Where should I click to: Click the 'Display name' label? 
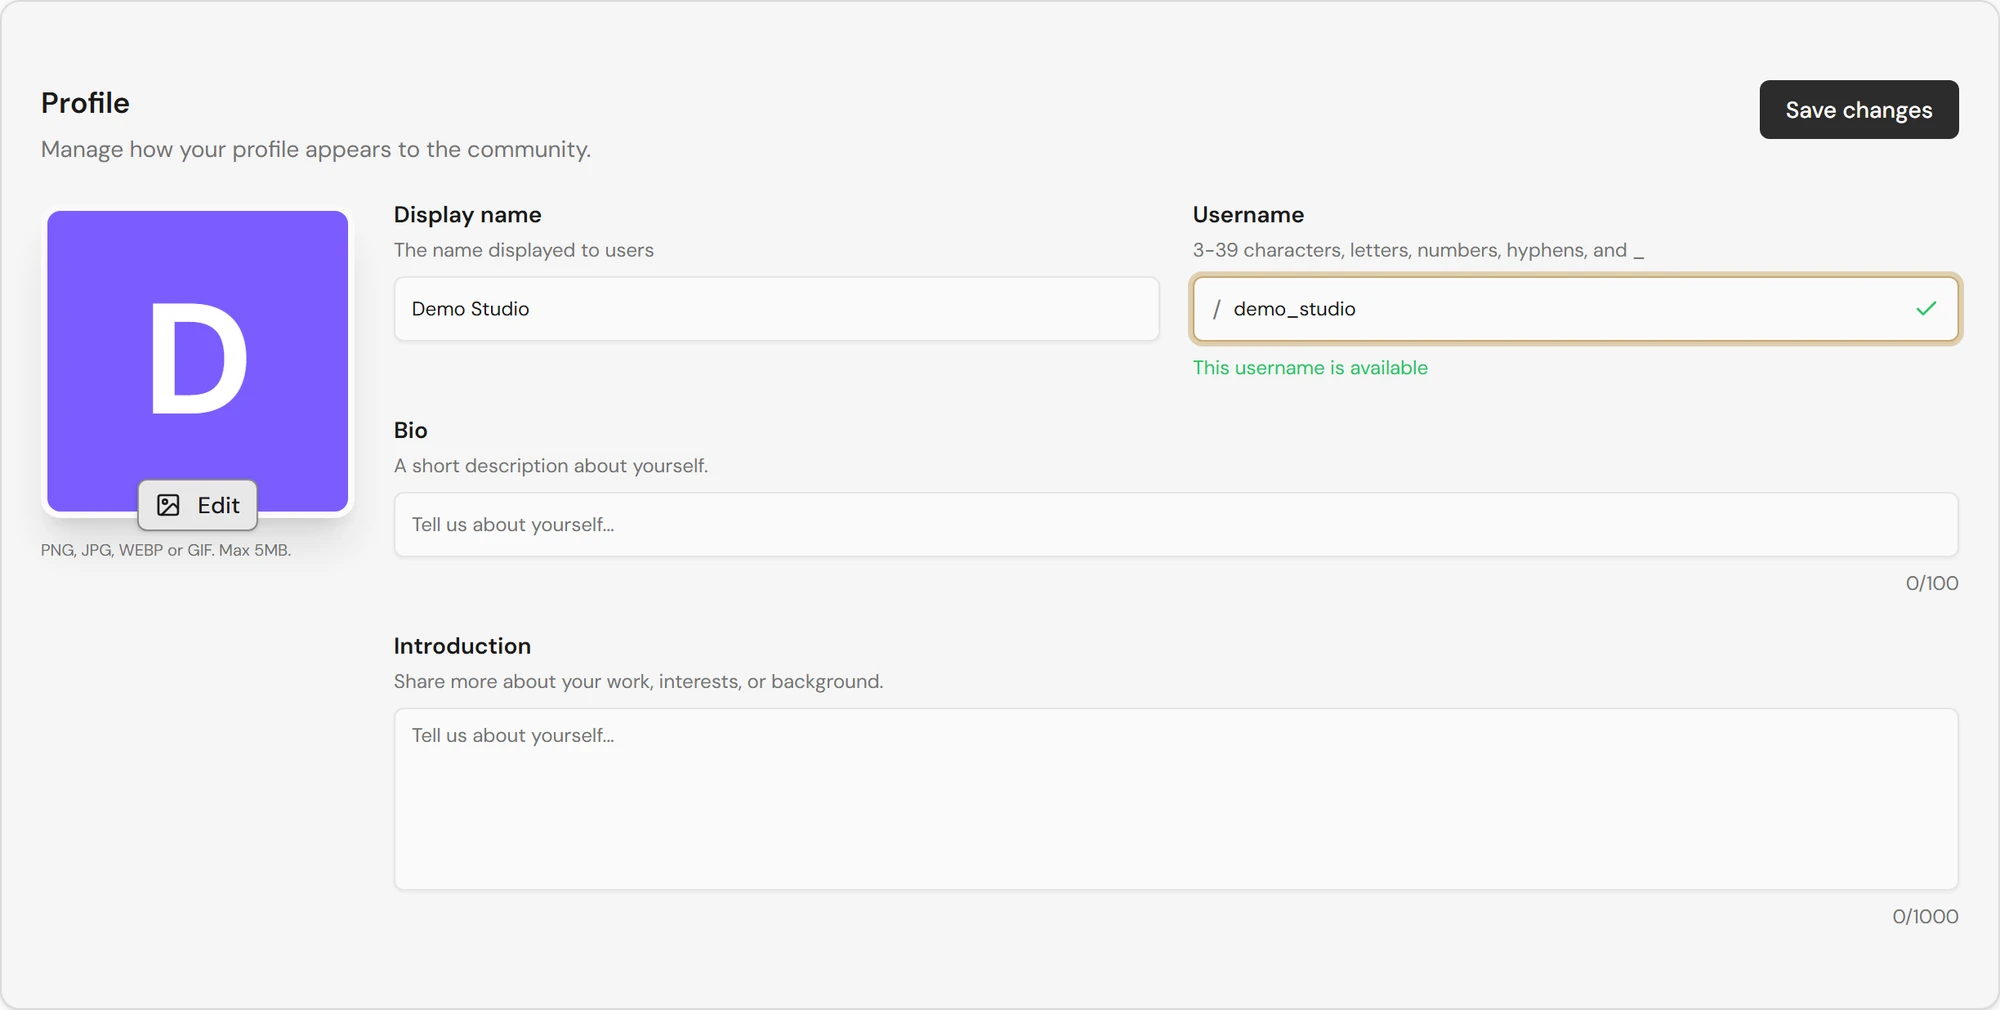tap(467, 214)
